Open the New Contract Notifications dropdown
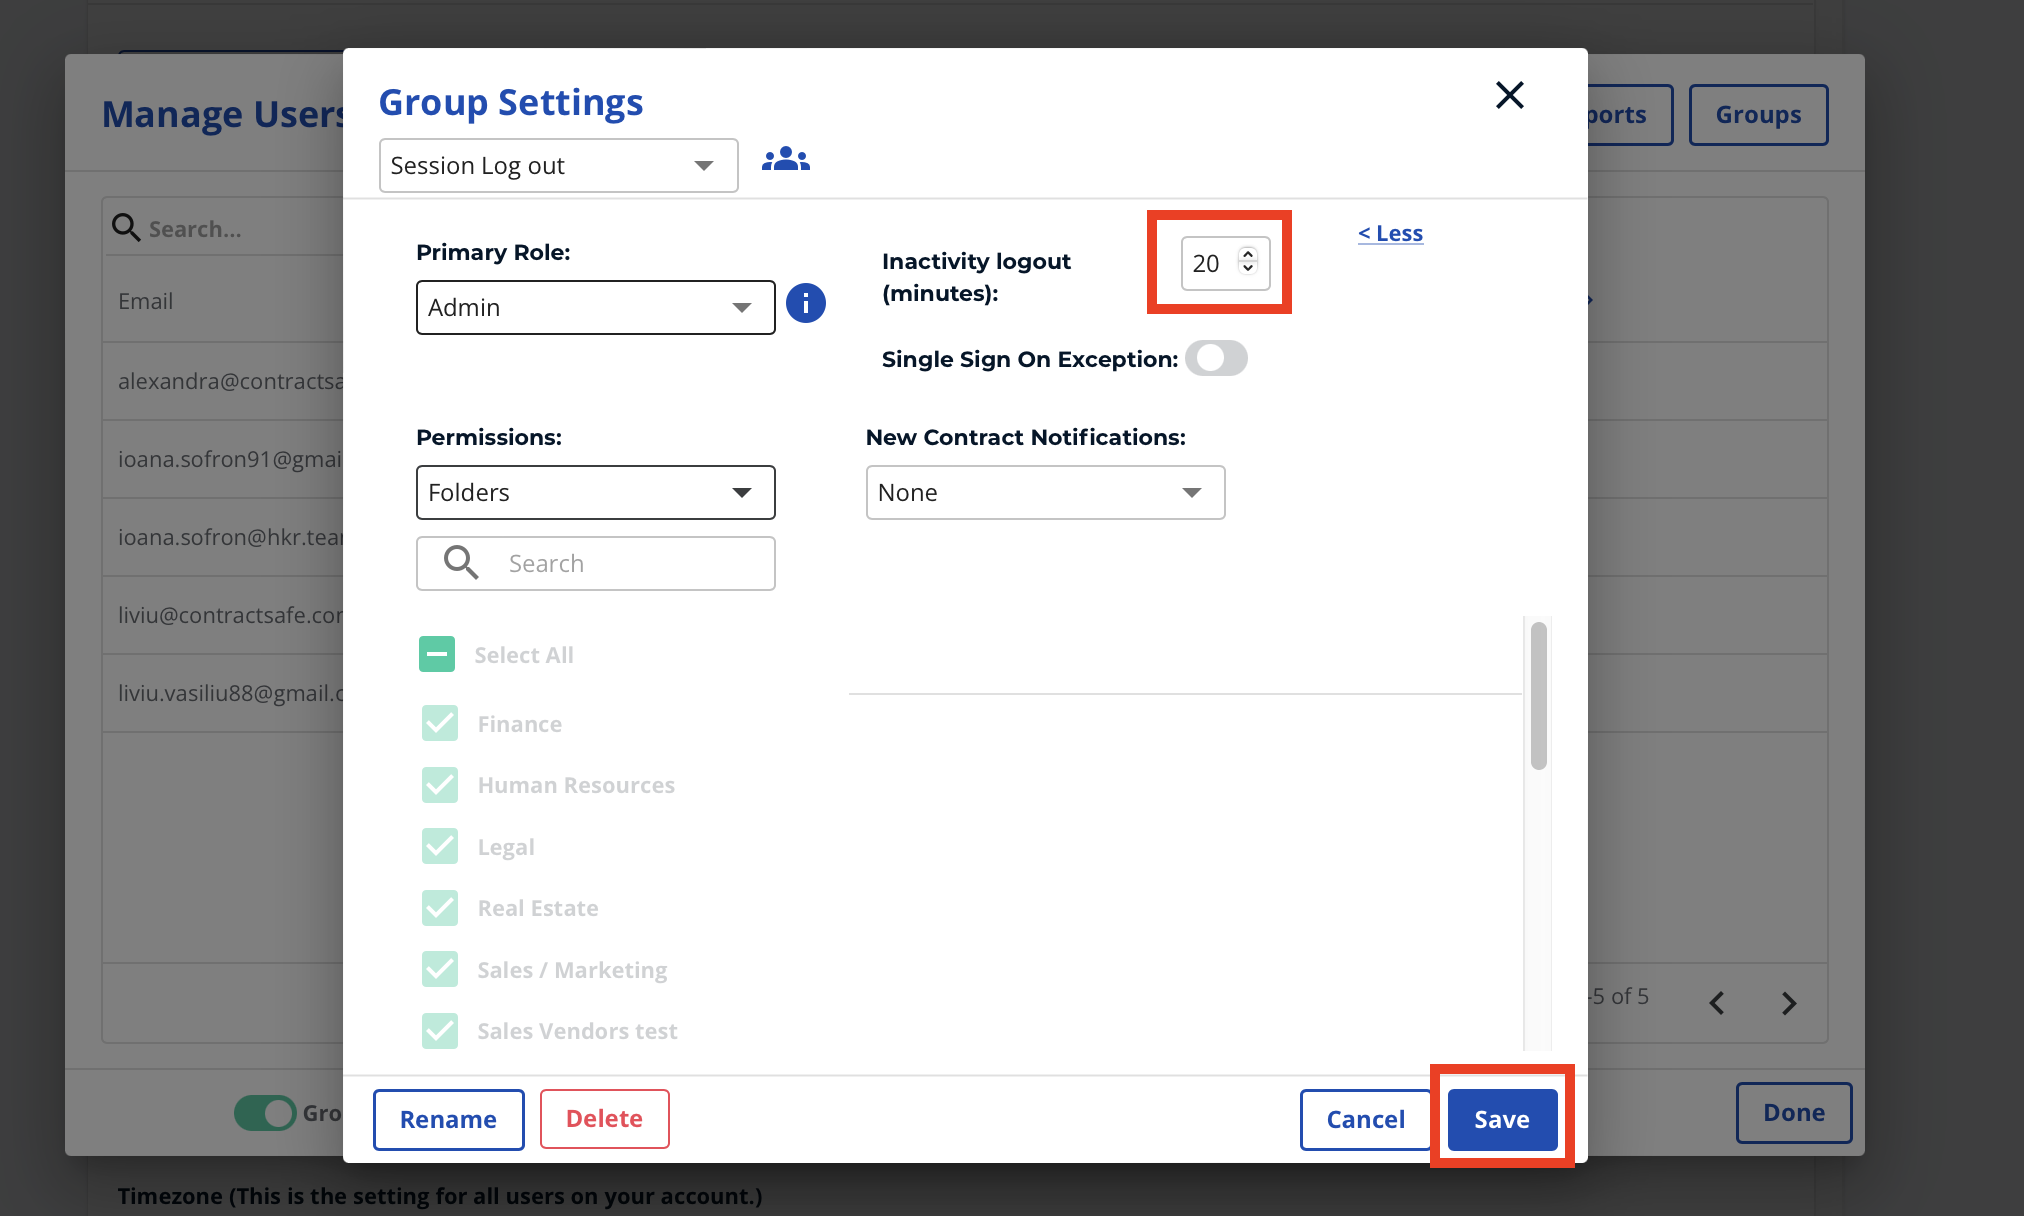This screenshot has height=1216, width=2024. (1044, 492)
